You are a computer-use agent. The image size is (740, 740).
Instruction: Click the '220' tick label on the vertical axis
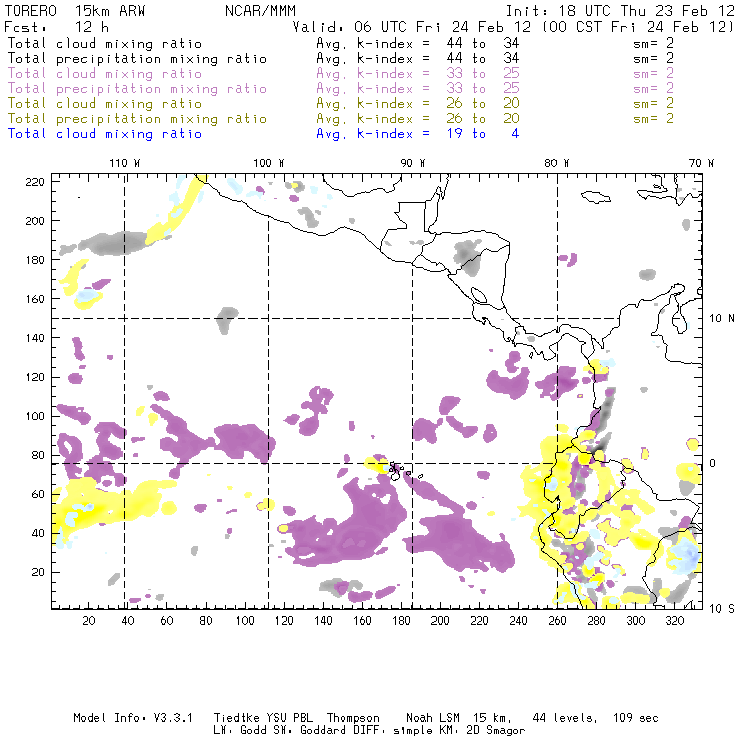coord(35,182)
